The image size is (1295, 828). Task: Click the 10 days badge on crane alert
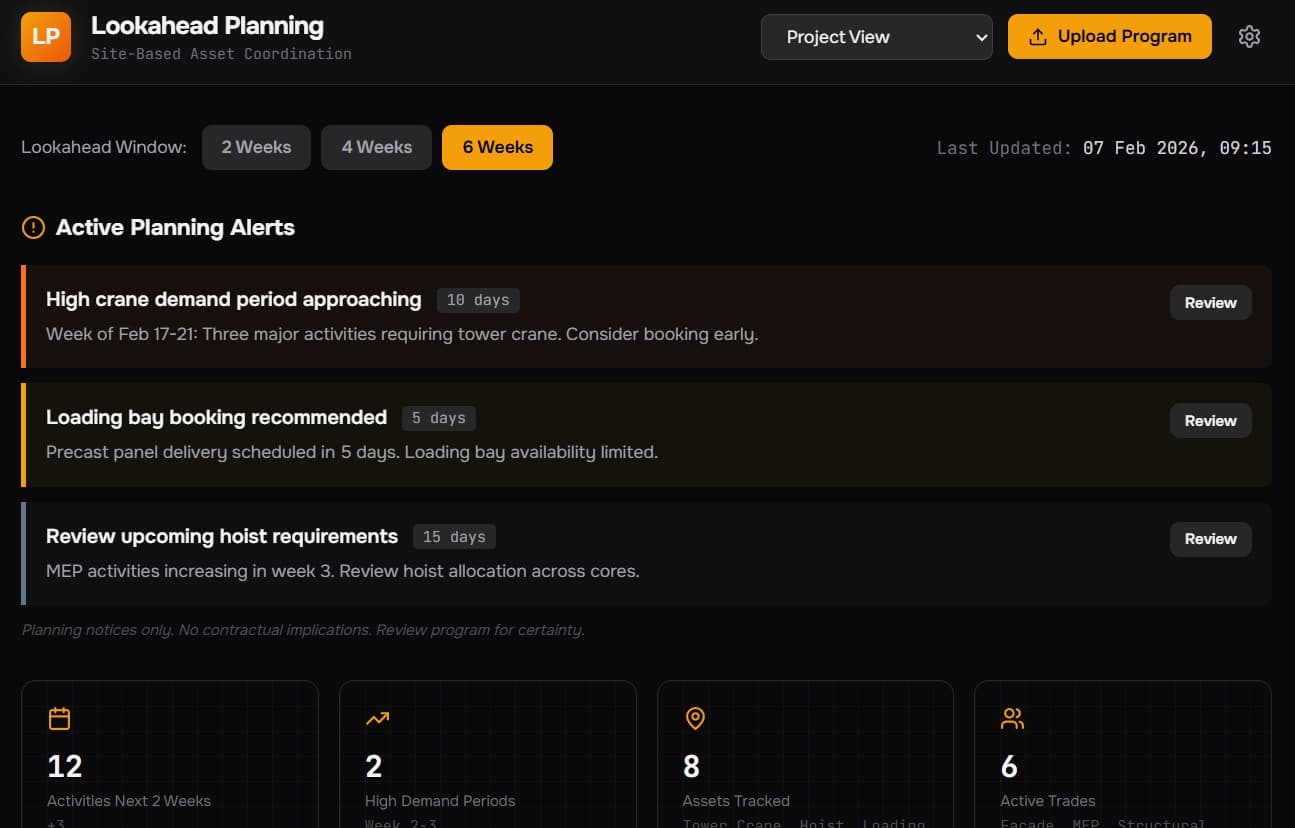pyautogui.click(x=478, y=299)
